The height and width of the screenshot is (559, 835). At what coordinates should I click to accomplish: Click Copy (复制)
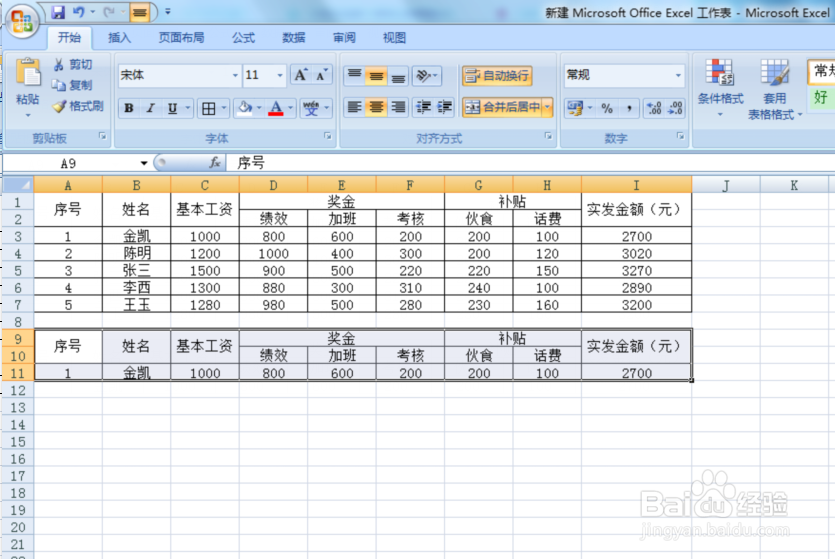point(73,85)
